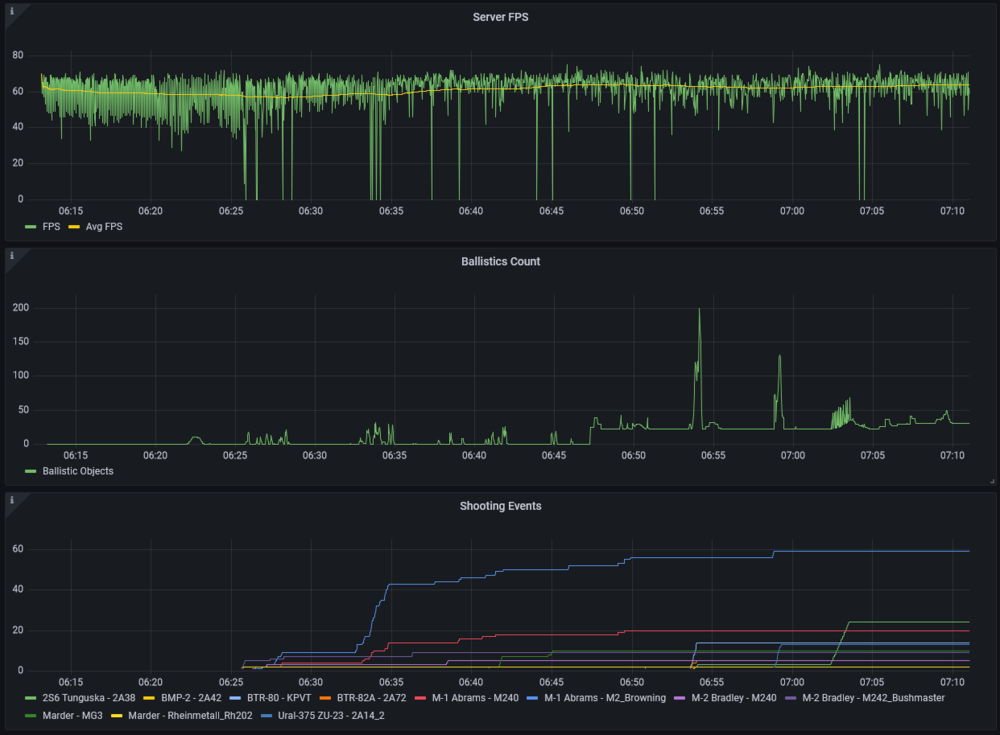The height and width of the screenshot is (735, 1000).
Task: Select Marder - MG3 legend entry
Action: [x=72, y=716]
